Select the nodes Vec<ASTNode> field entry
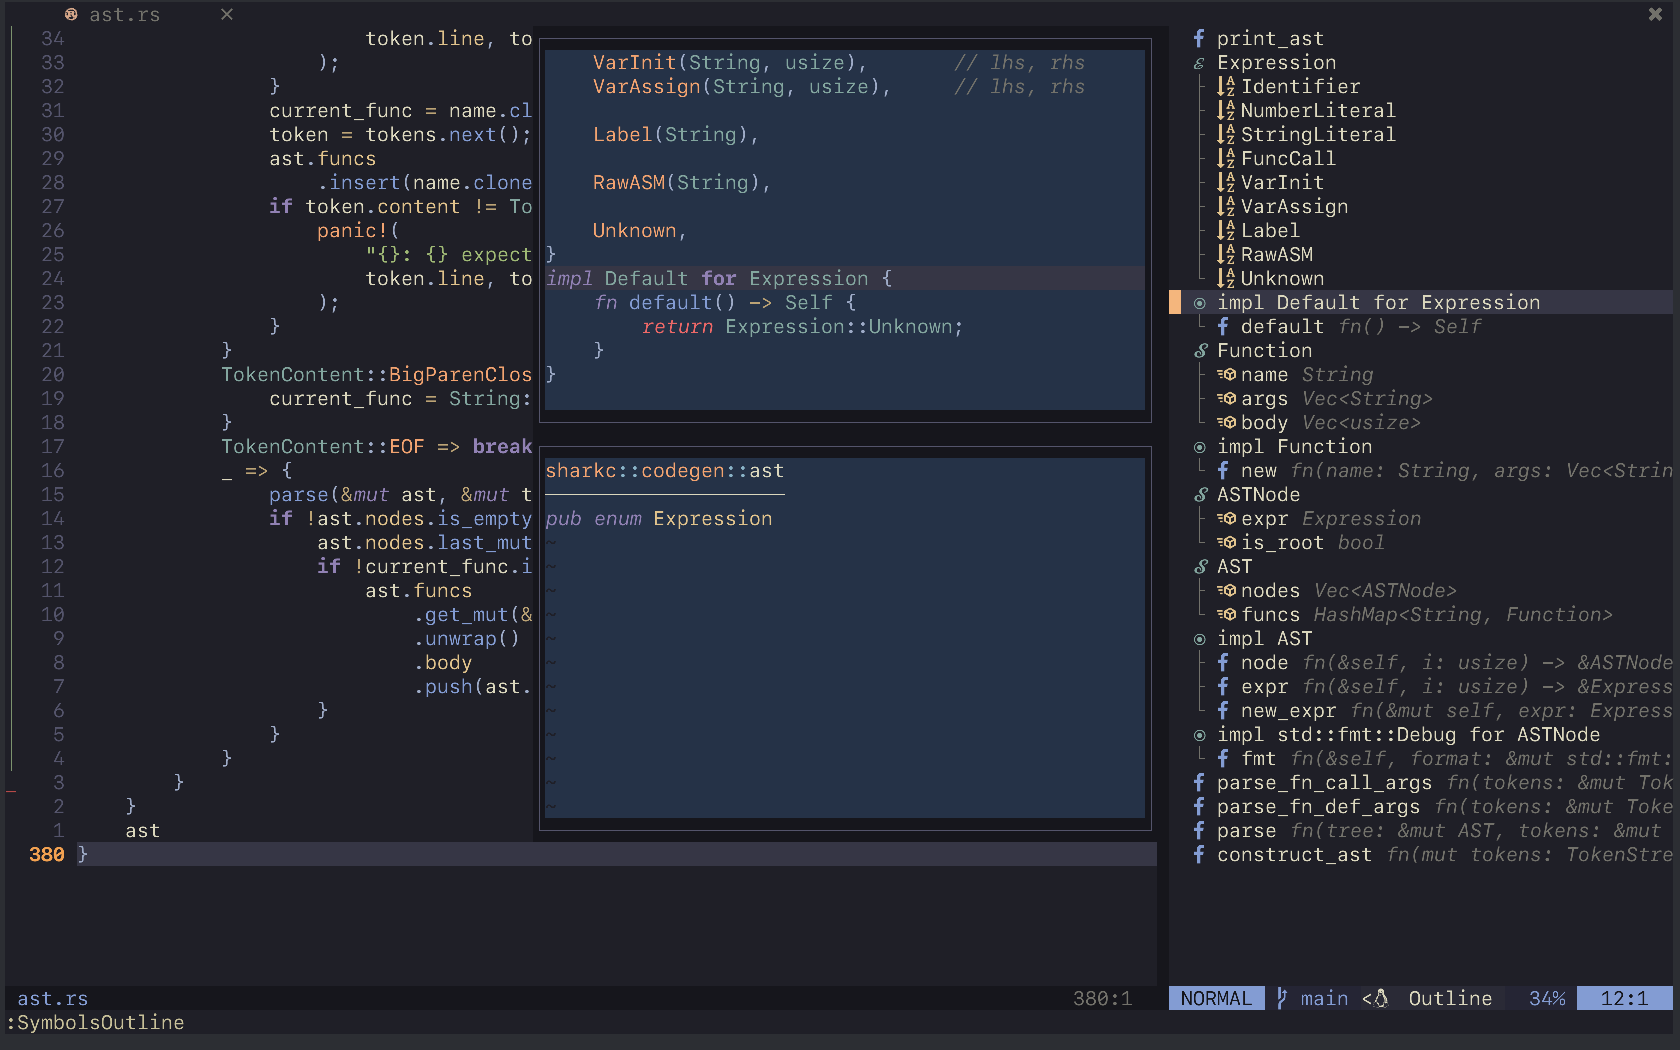 coord(1348,590)
